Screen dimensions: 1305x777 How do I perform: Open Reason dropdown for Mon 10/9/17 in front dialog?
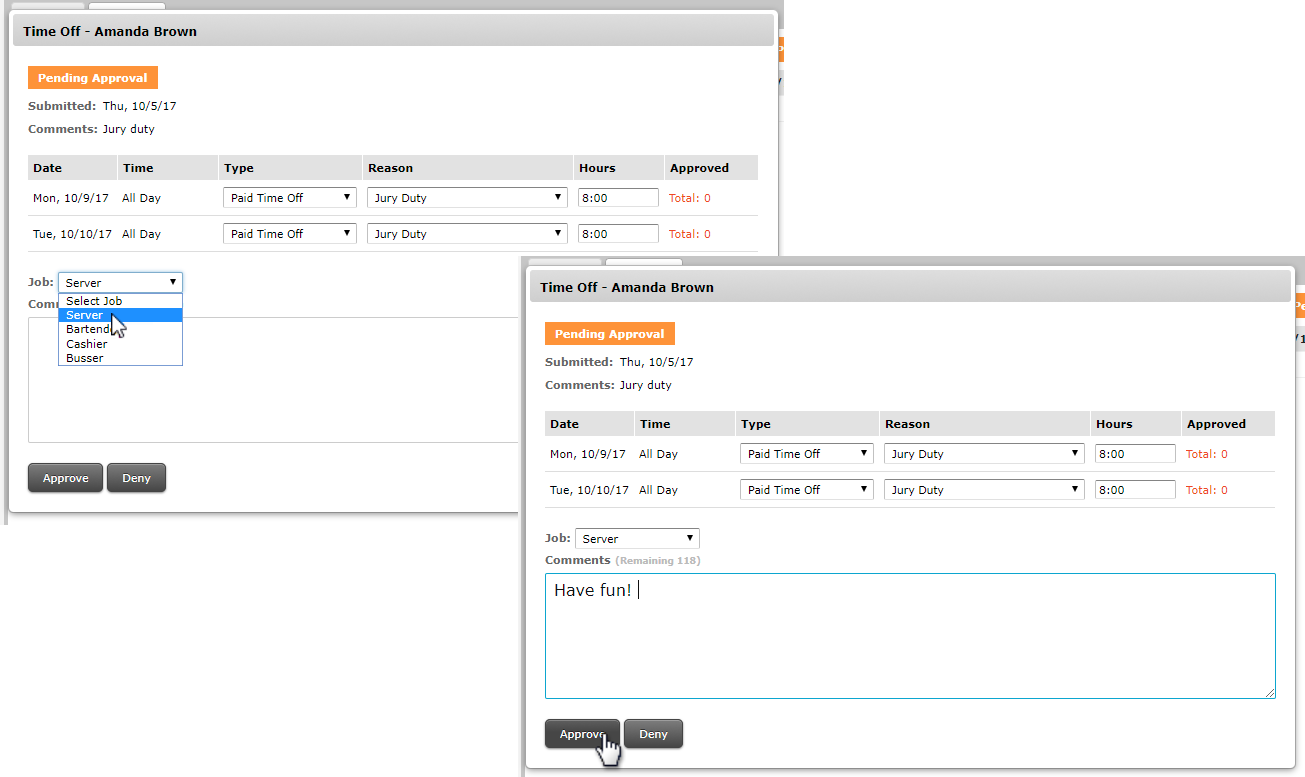pos(984,454)
